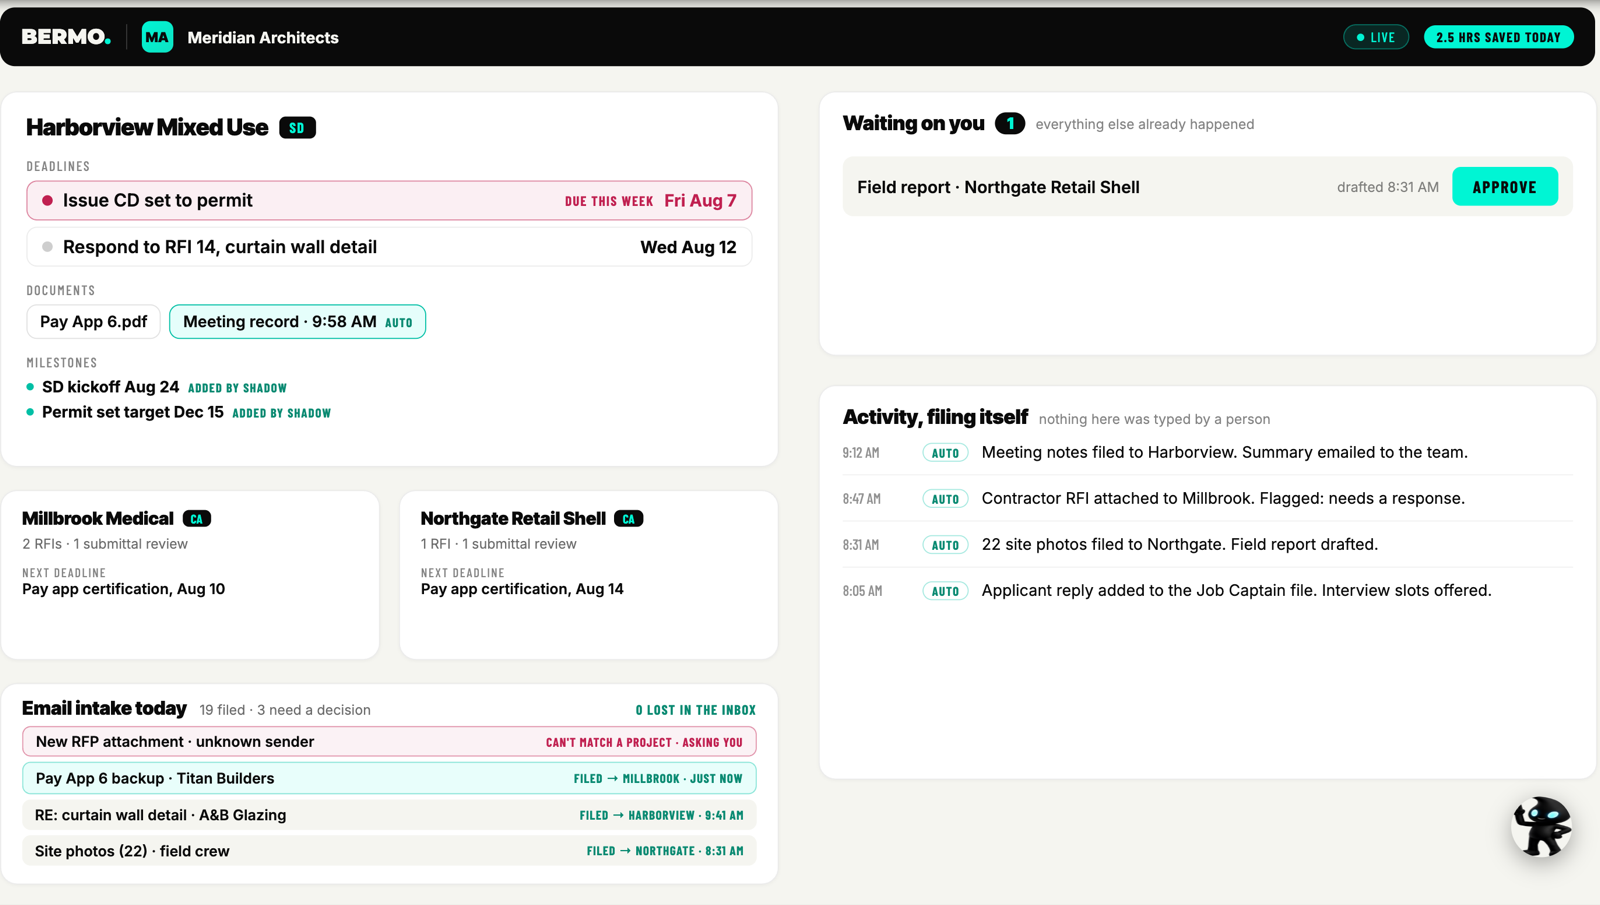The height and width of the screenshot is (905, 1600).
Task: Click the CA badge on Northgate Retail Shell
Action: (629, 519)
